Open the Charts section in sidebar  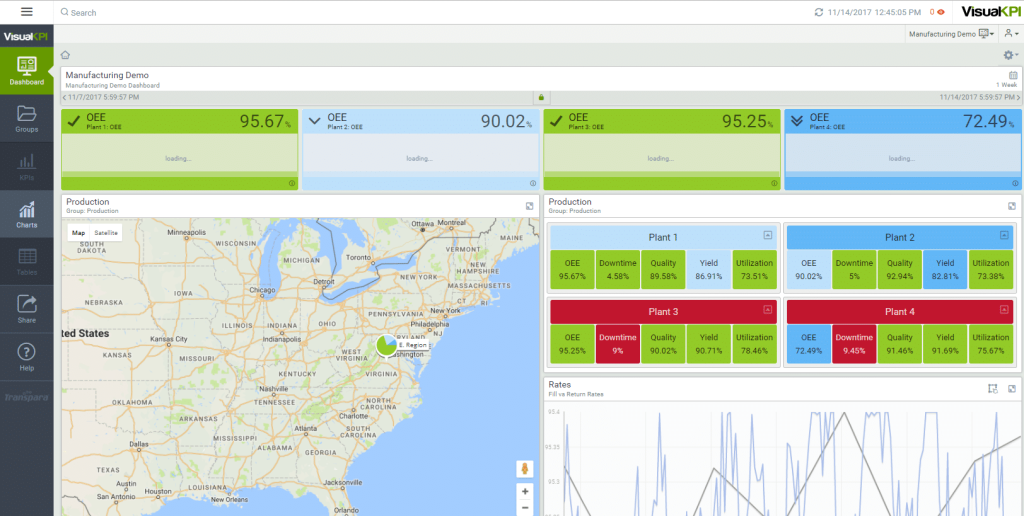pos(26,214)
